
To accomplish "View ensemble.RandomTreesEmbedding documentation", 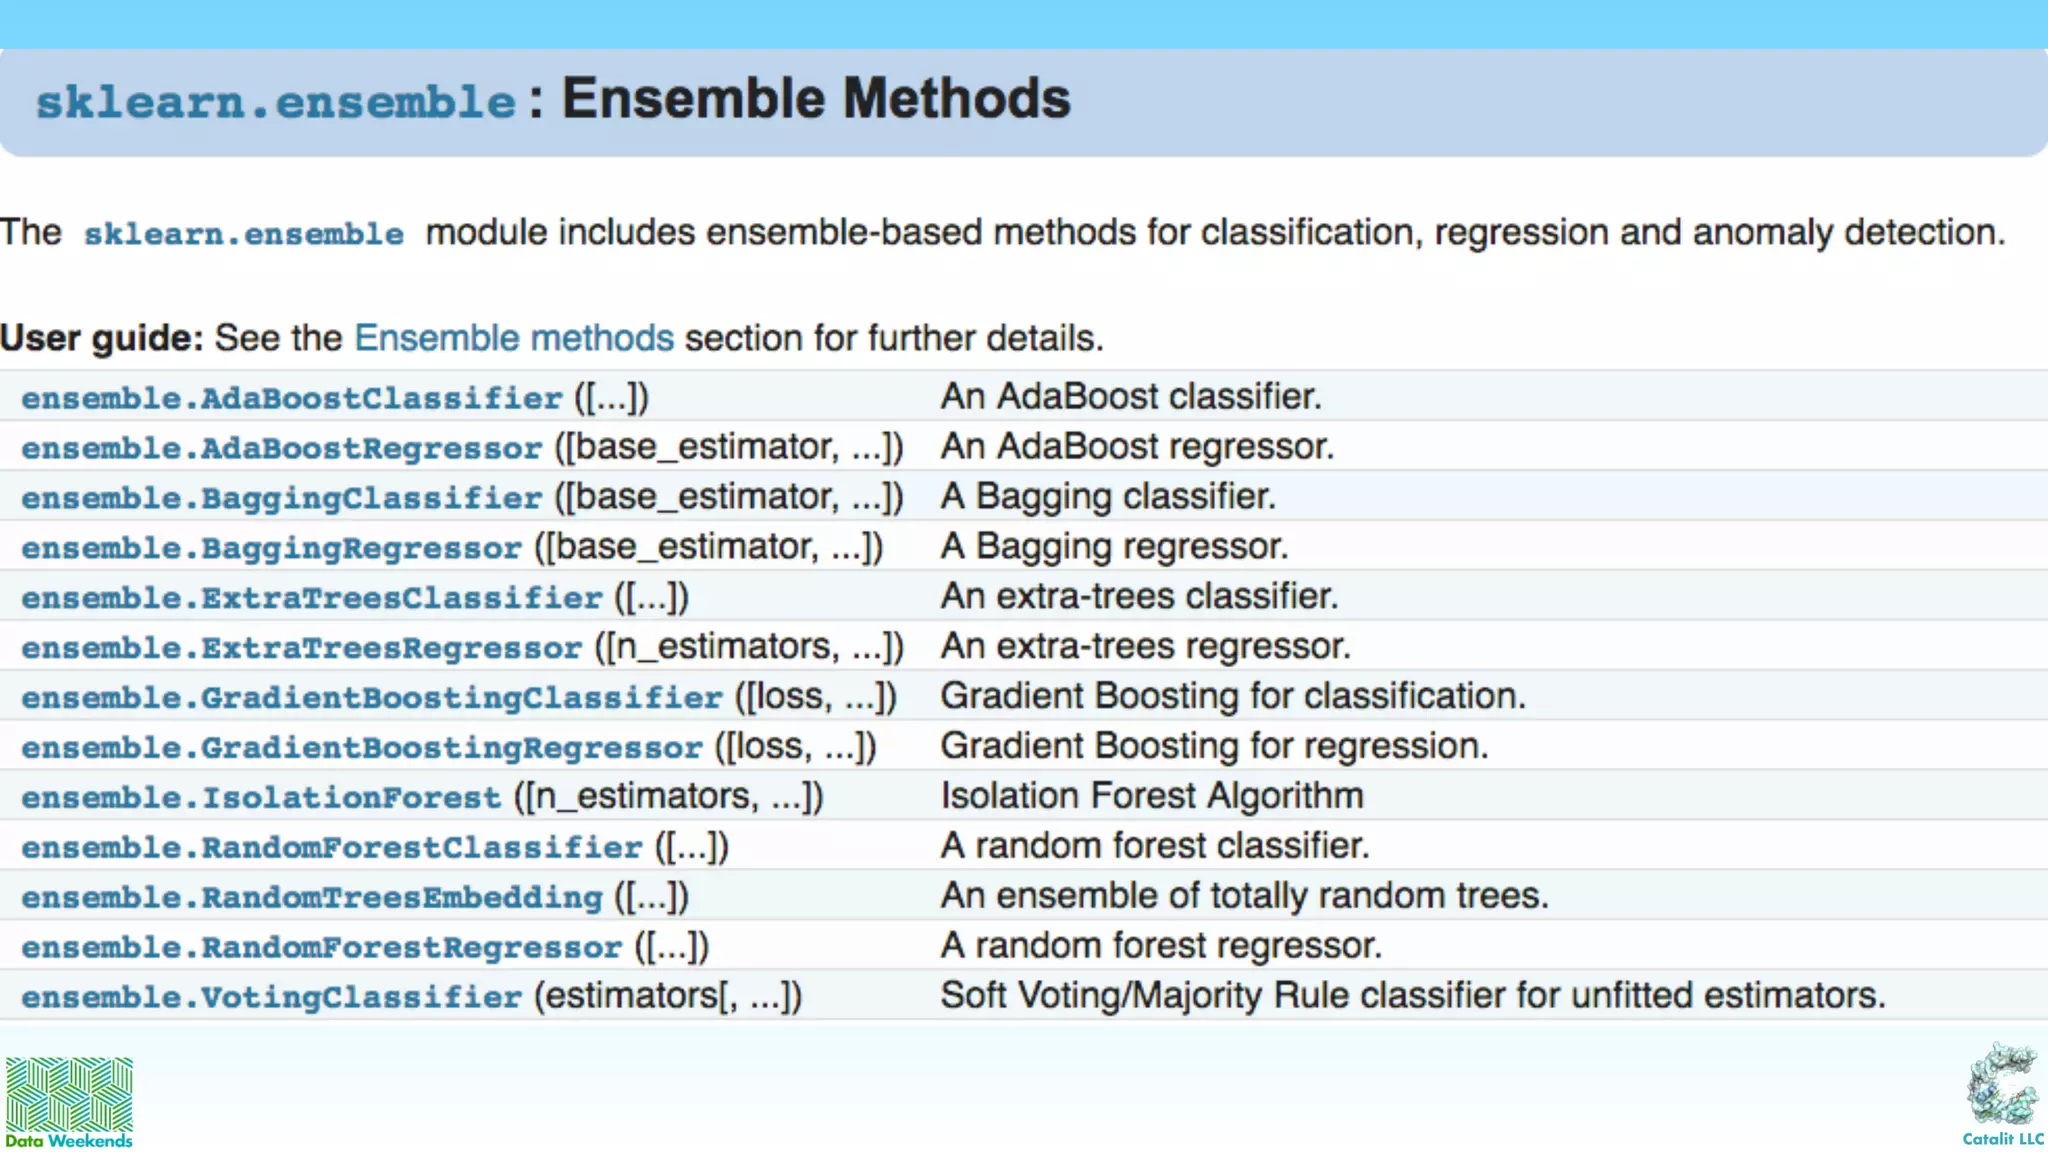I will (312, 897).
